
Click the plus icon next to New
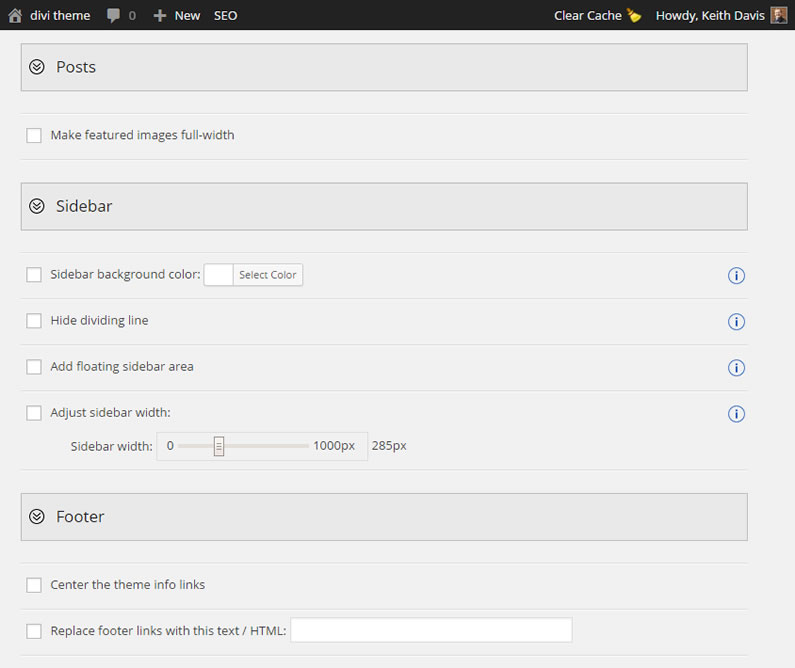tap(160, 16)
